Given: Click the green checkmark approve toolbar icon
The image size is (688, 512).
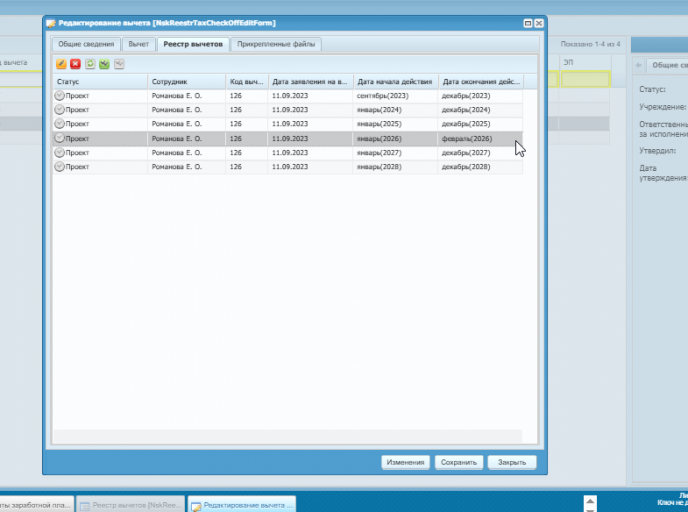Looking at the screenshot, I should point(104,64).
